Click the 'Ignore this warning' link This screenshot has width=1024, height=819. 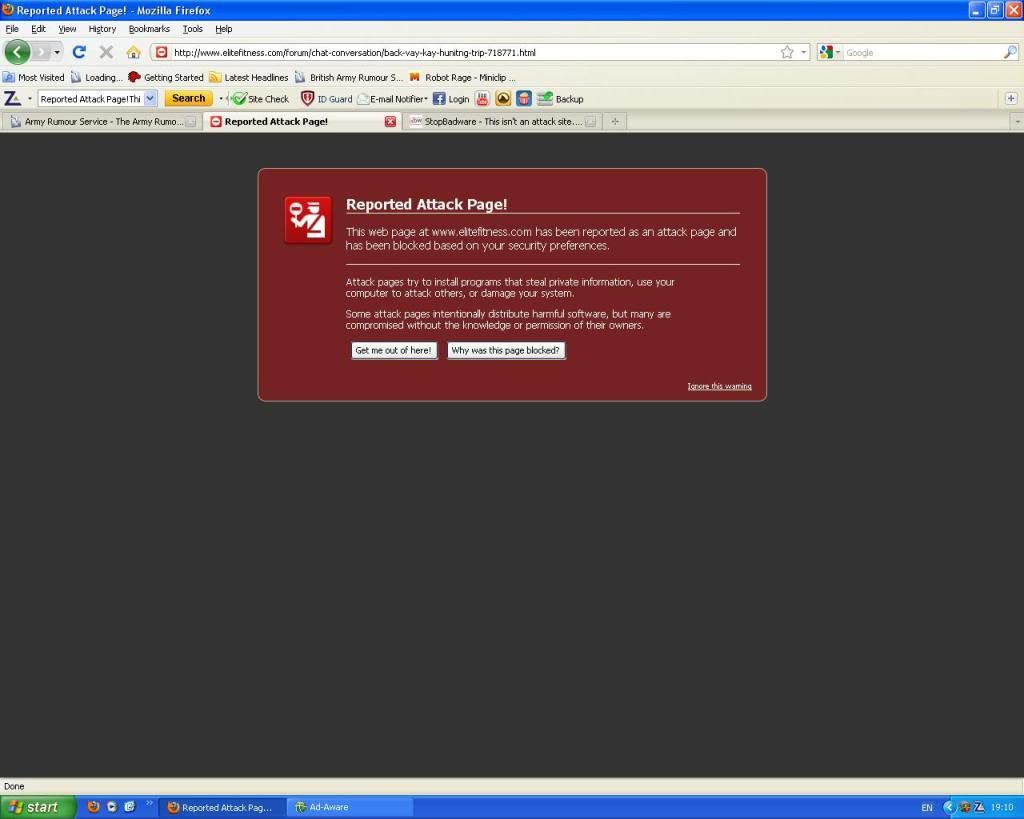point(719,386)
